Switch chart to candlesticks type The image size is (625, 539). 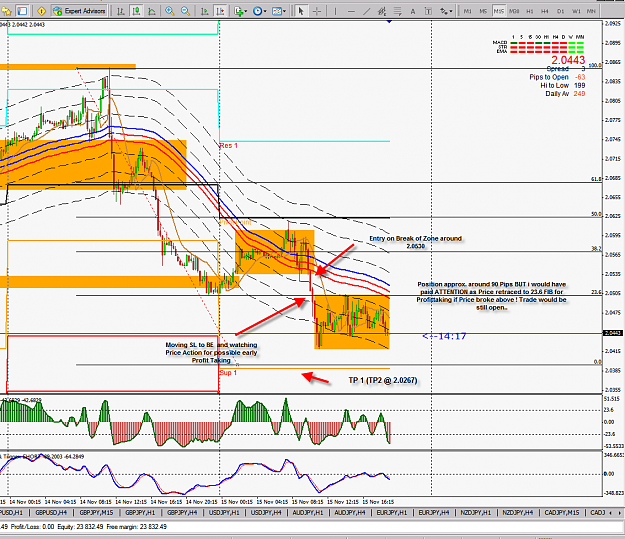point(136,11)
